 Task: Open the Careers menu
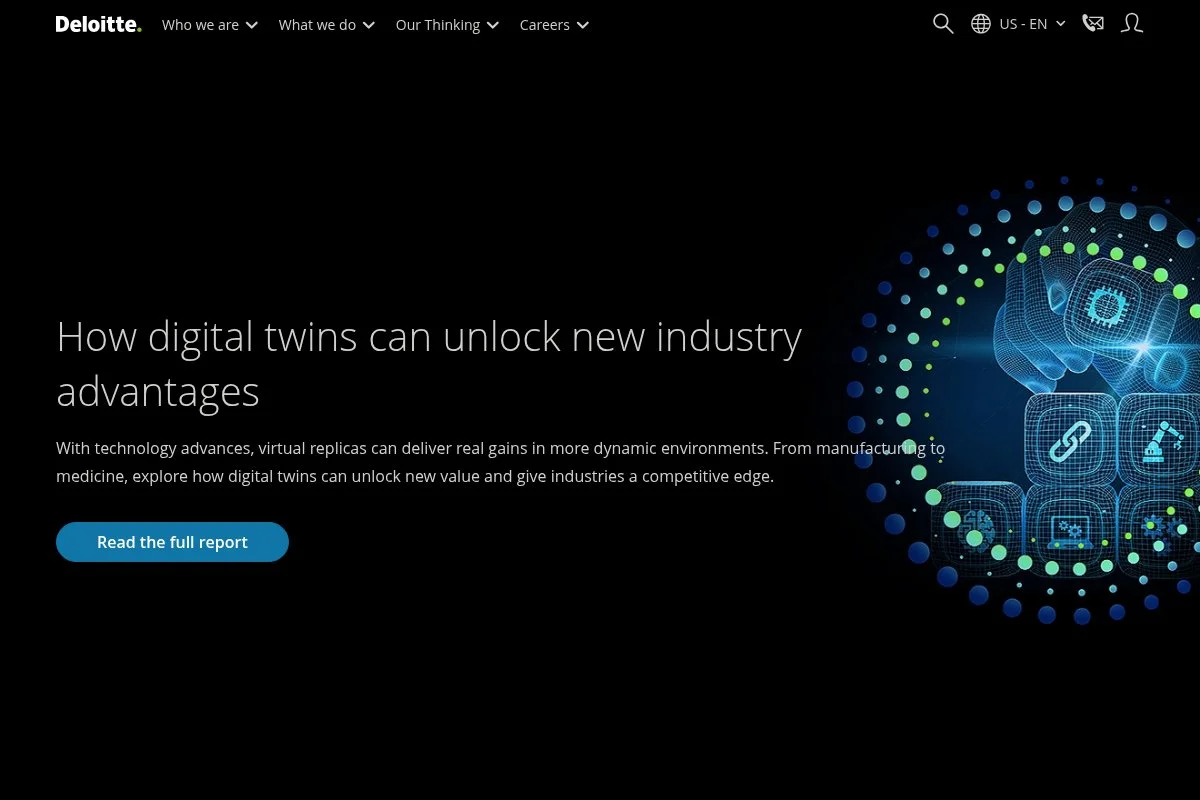(x=545, y=25)
